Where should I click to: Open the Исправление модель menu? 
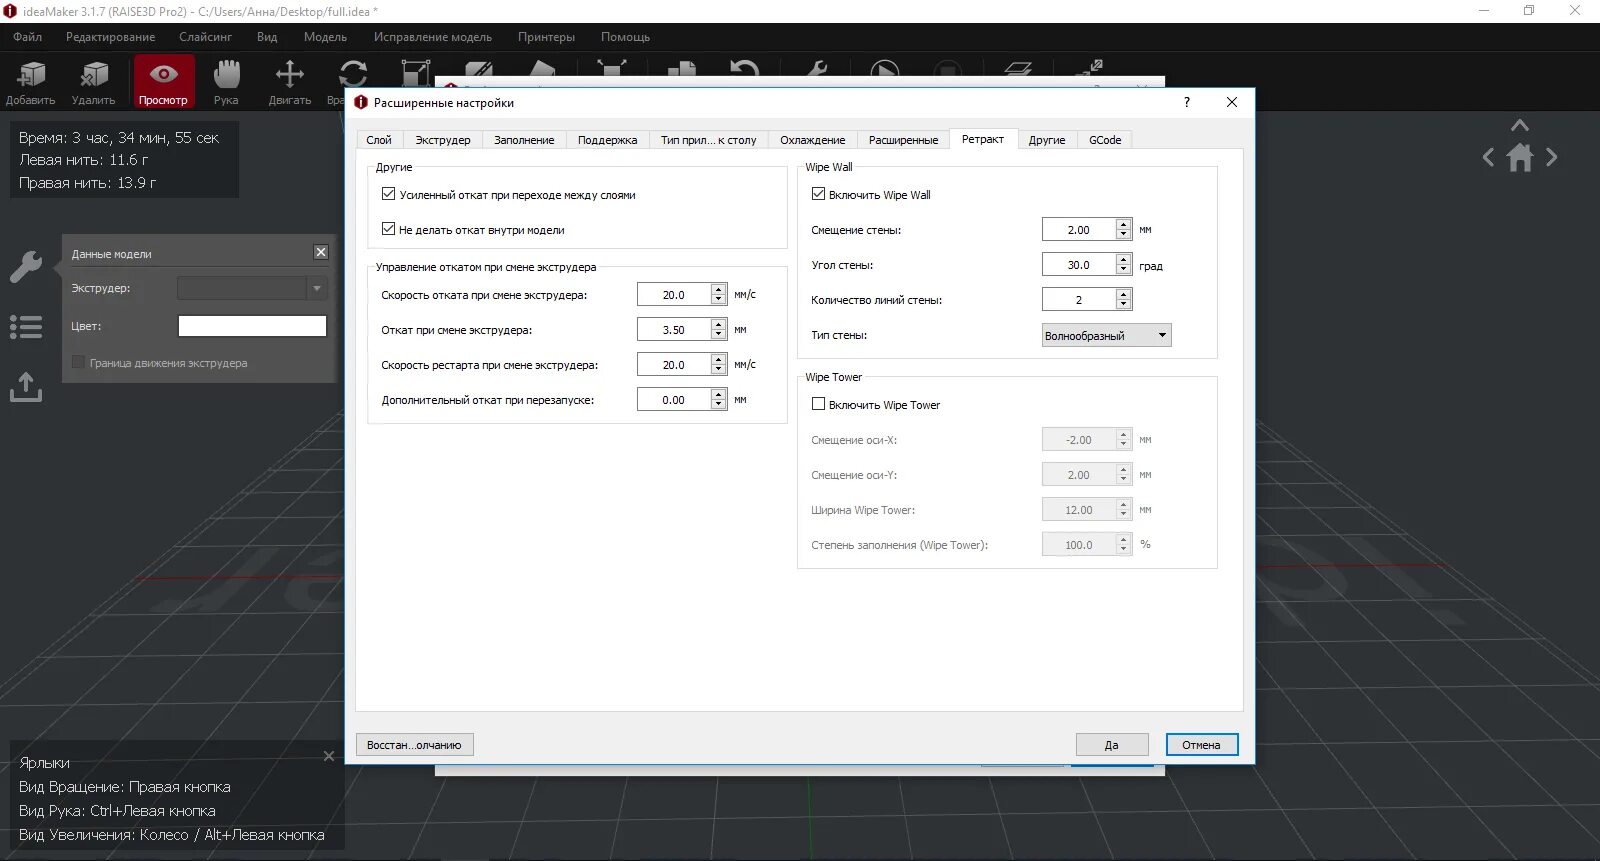point(433,37)
